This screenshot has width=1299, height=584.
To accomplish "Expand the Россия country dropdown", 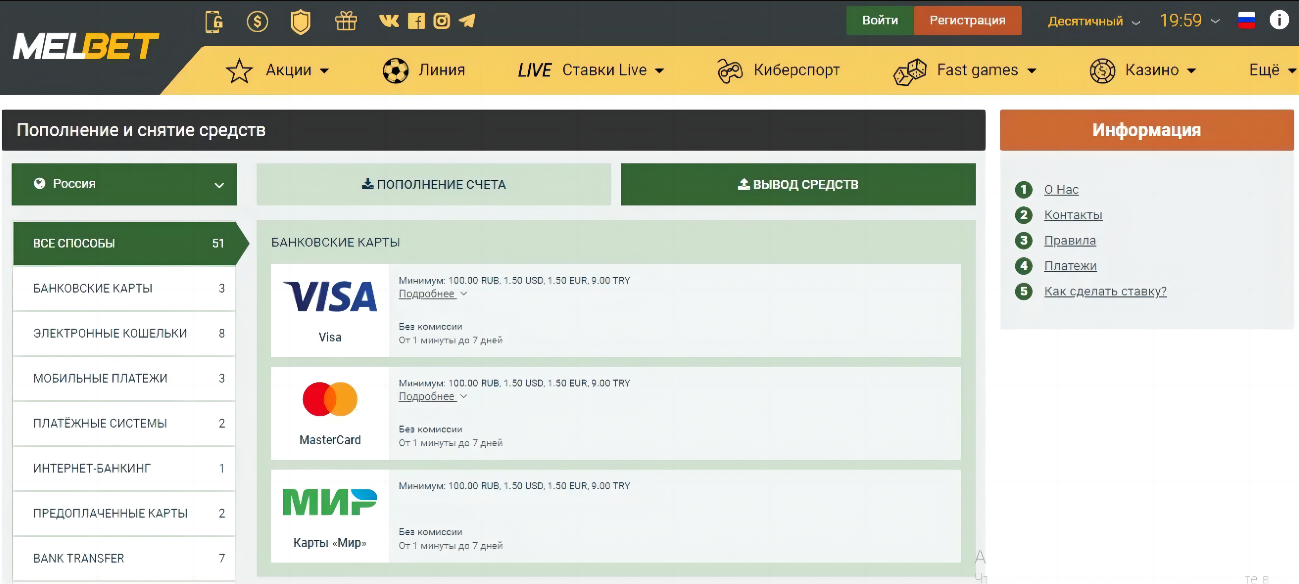I will click(x=124, y=184).
